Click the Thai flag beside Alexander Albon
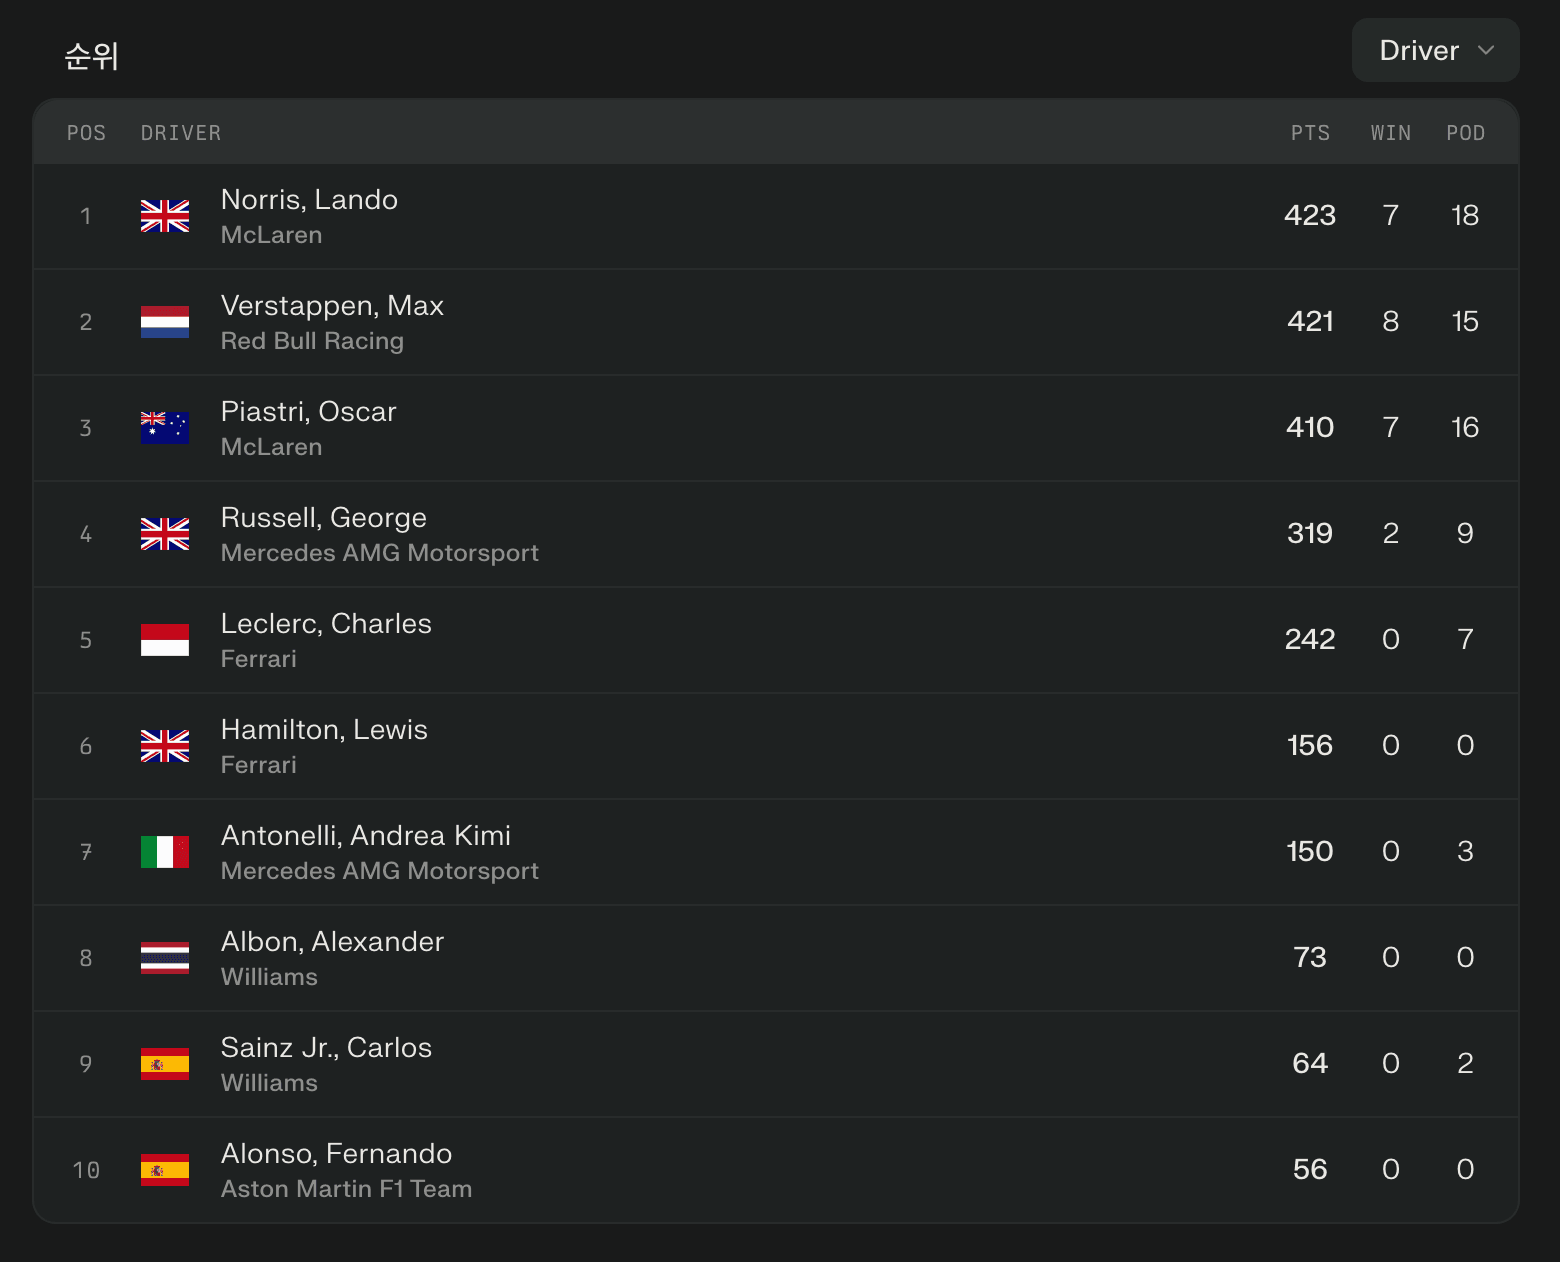1560x1262 pixels. [x=165, y=958]
